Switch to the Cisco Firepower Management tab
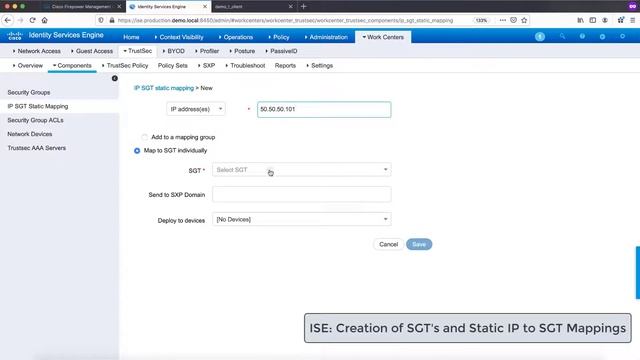This screenshot has height=360, width=640. click(82, 7)
